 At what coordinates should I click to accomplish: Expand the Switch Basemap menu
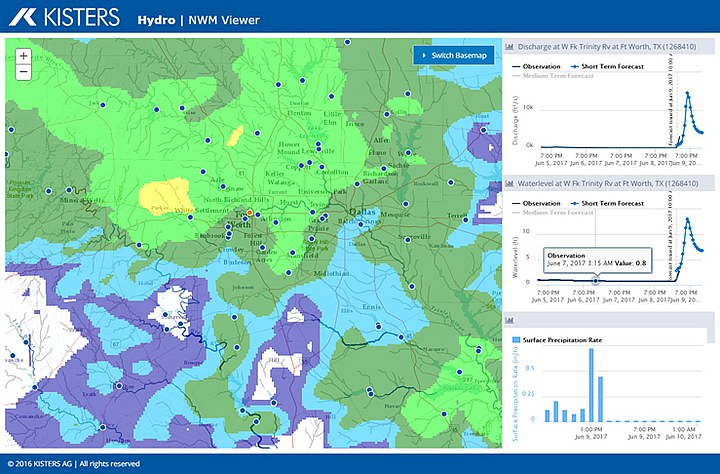(x=454, y=55)
